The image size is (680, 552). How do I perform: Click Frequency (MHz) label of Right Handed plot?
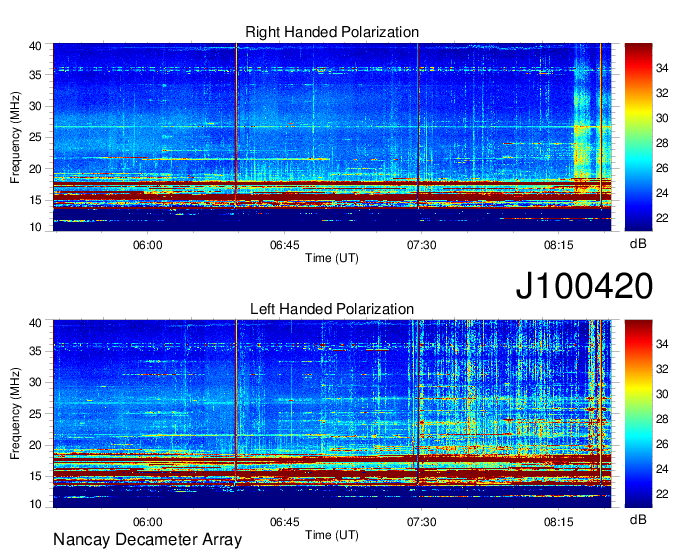click(15, 137)
